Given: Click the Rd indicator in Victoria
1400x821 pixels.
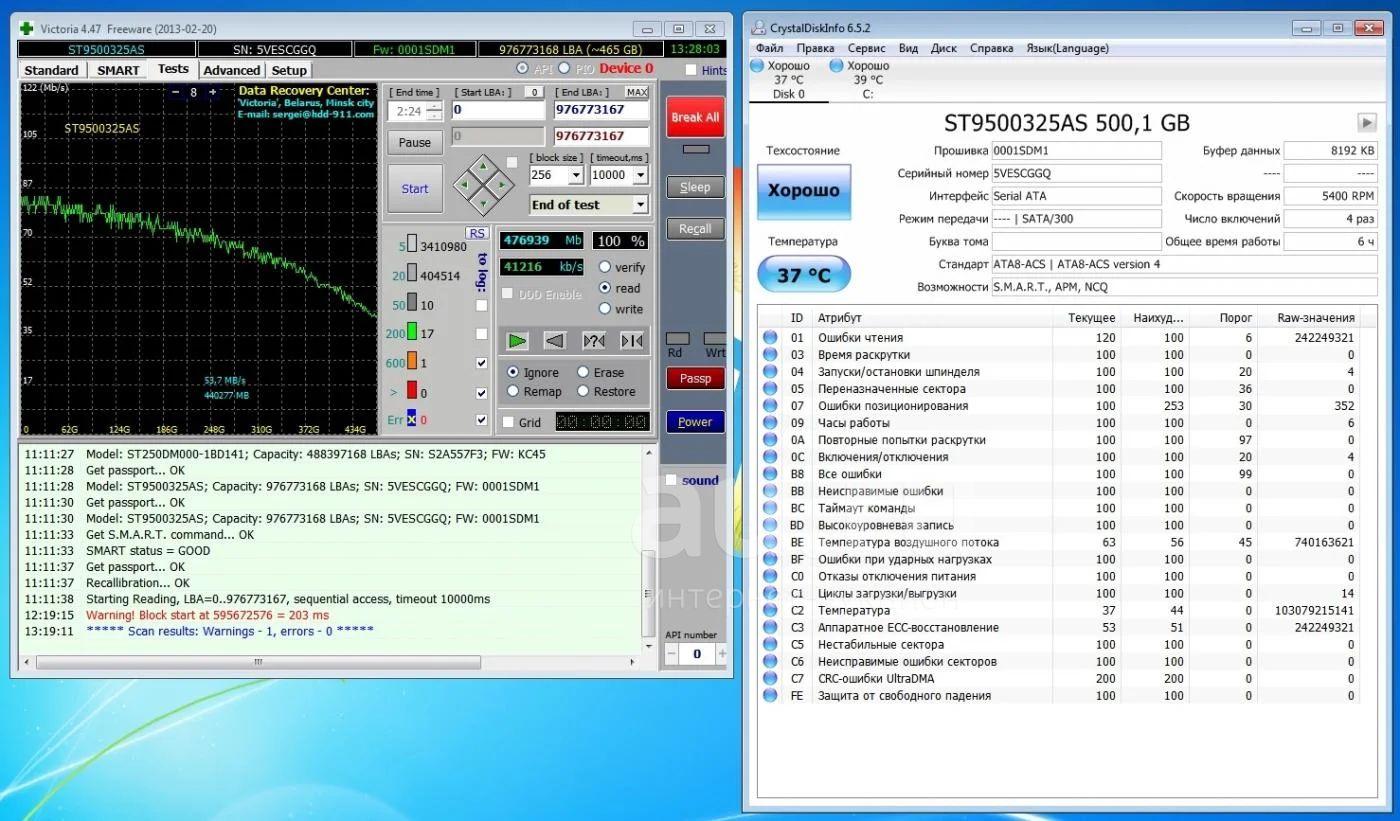Looking at the screenshot, I should click(x=677, y=339).
